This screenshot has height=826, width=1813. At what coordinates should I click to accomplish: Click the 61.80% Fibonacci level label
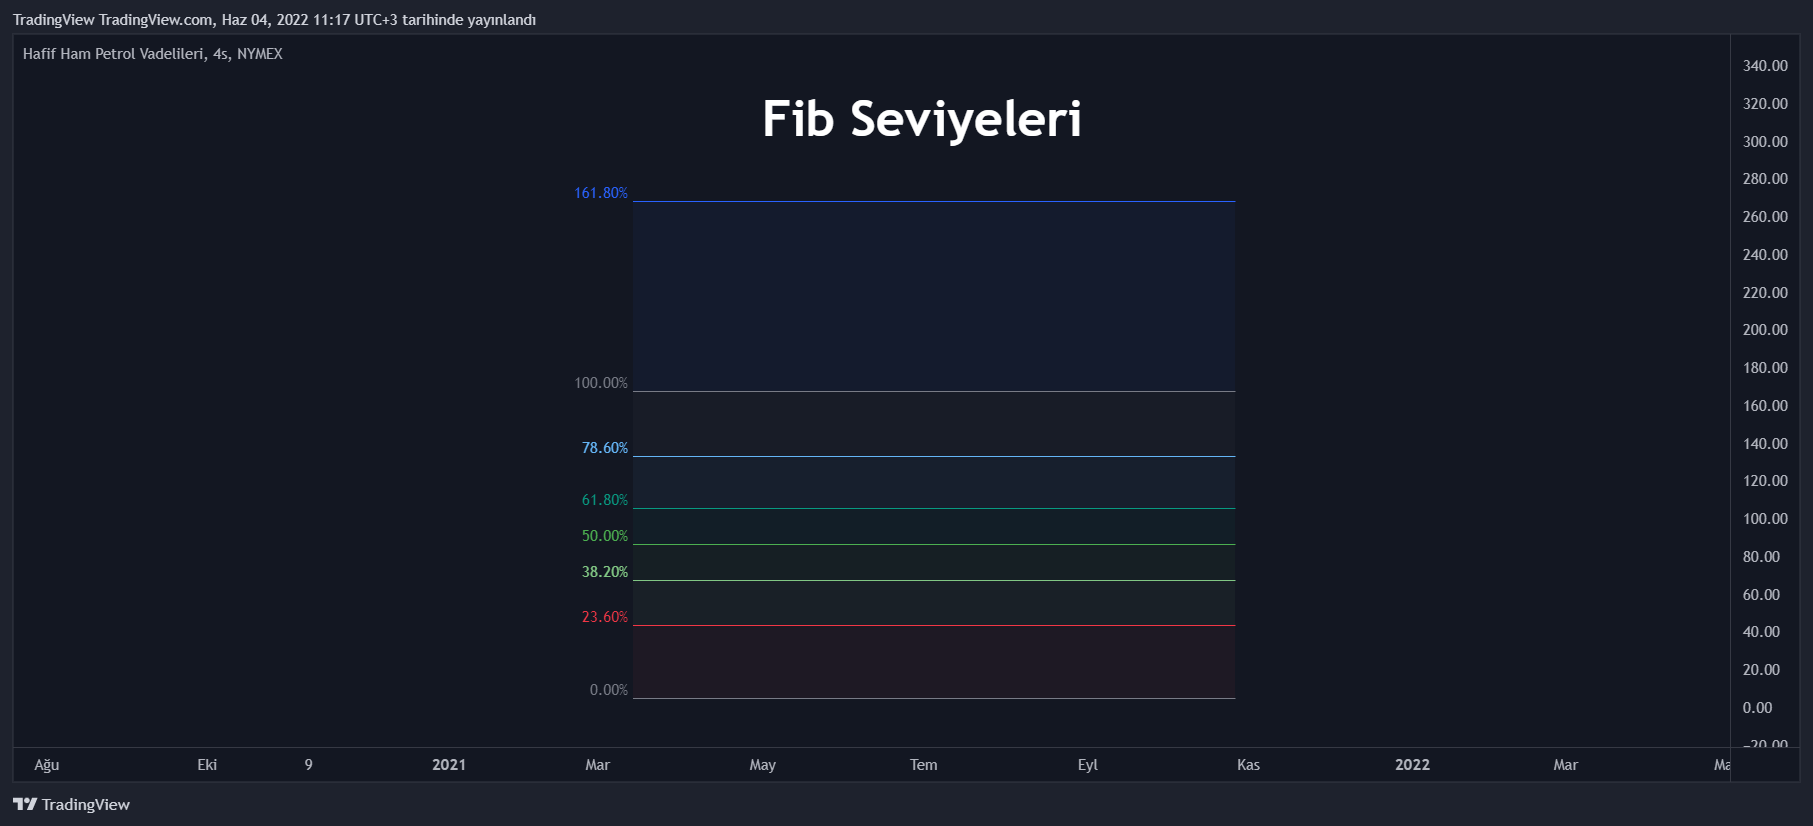[x=605, y=500]
